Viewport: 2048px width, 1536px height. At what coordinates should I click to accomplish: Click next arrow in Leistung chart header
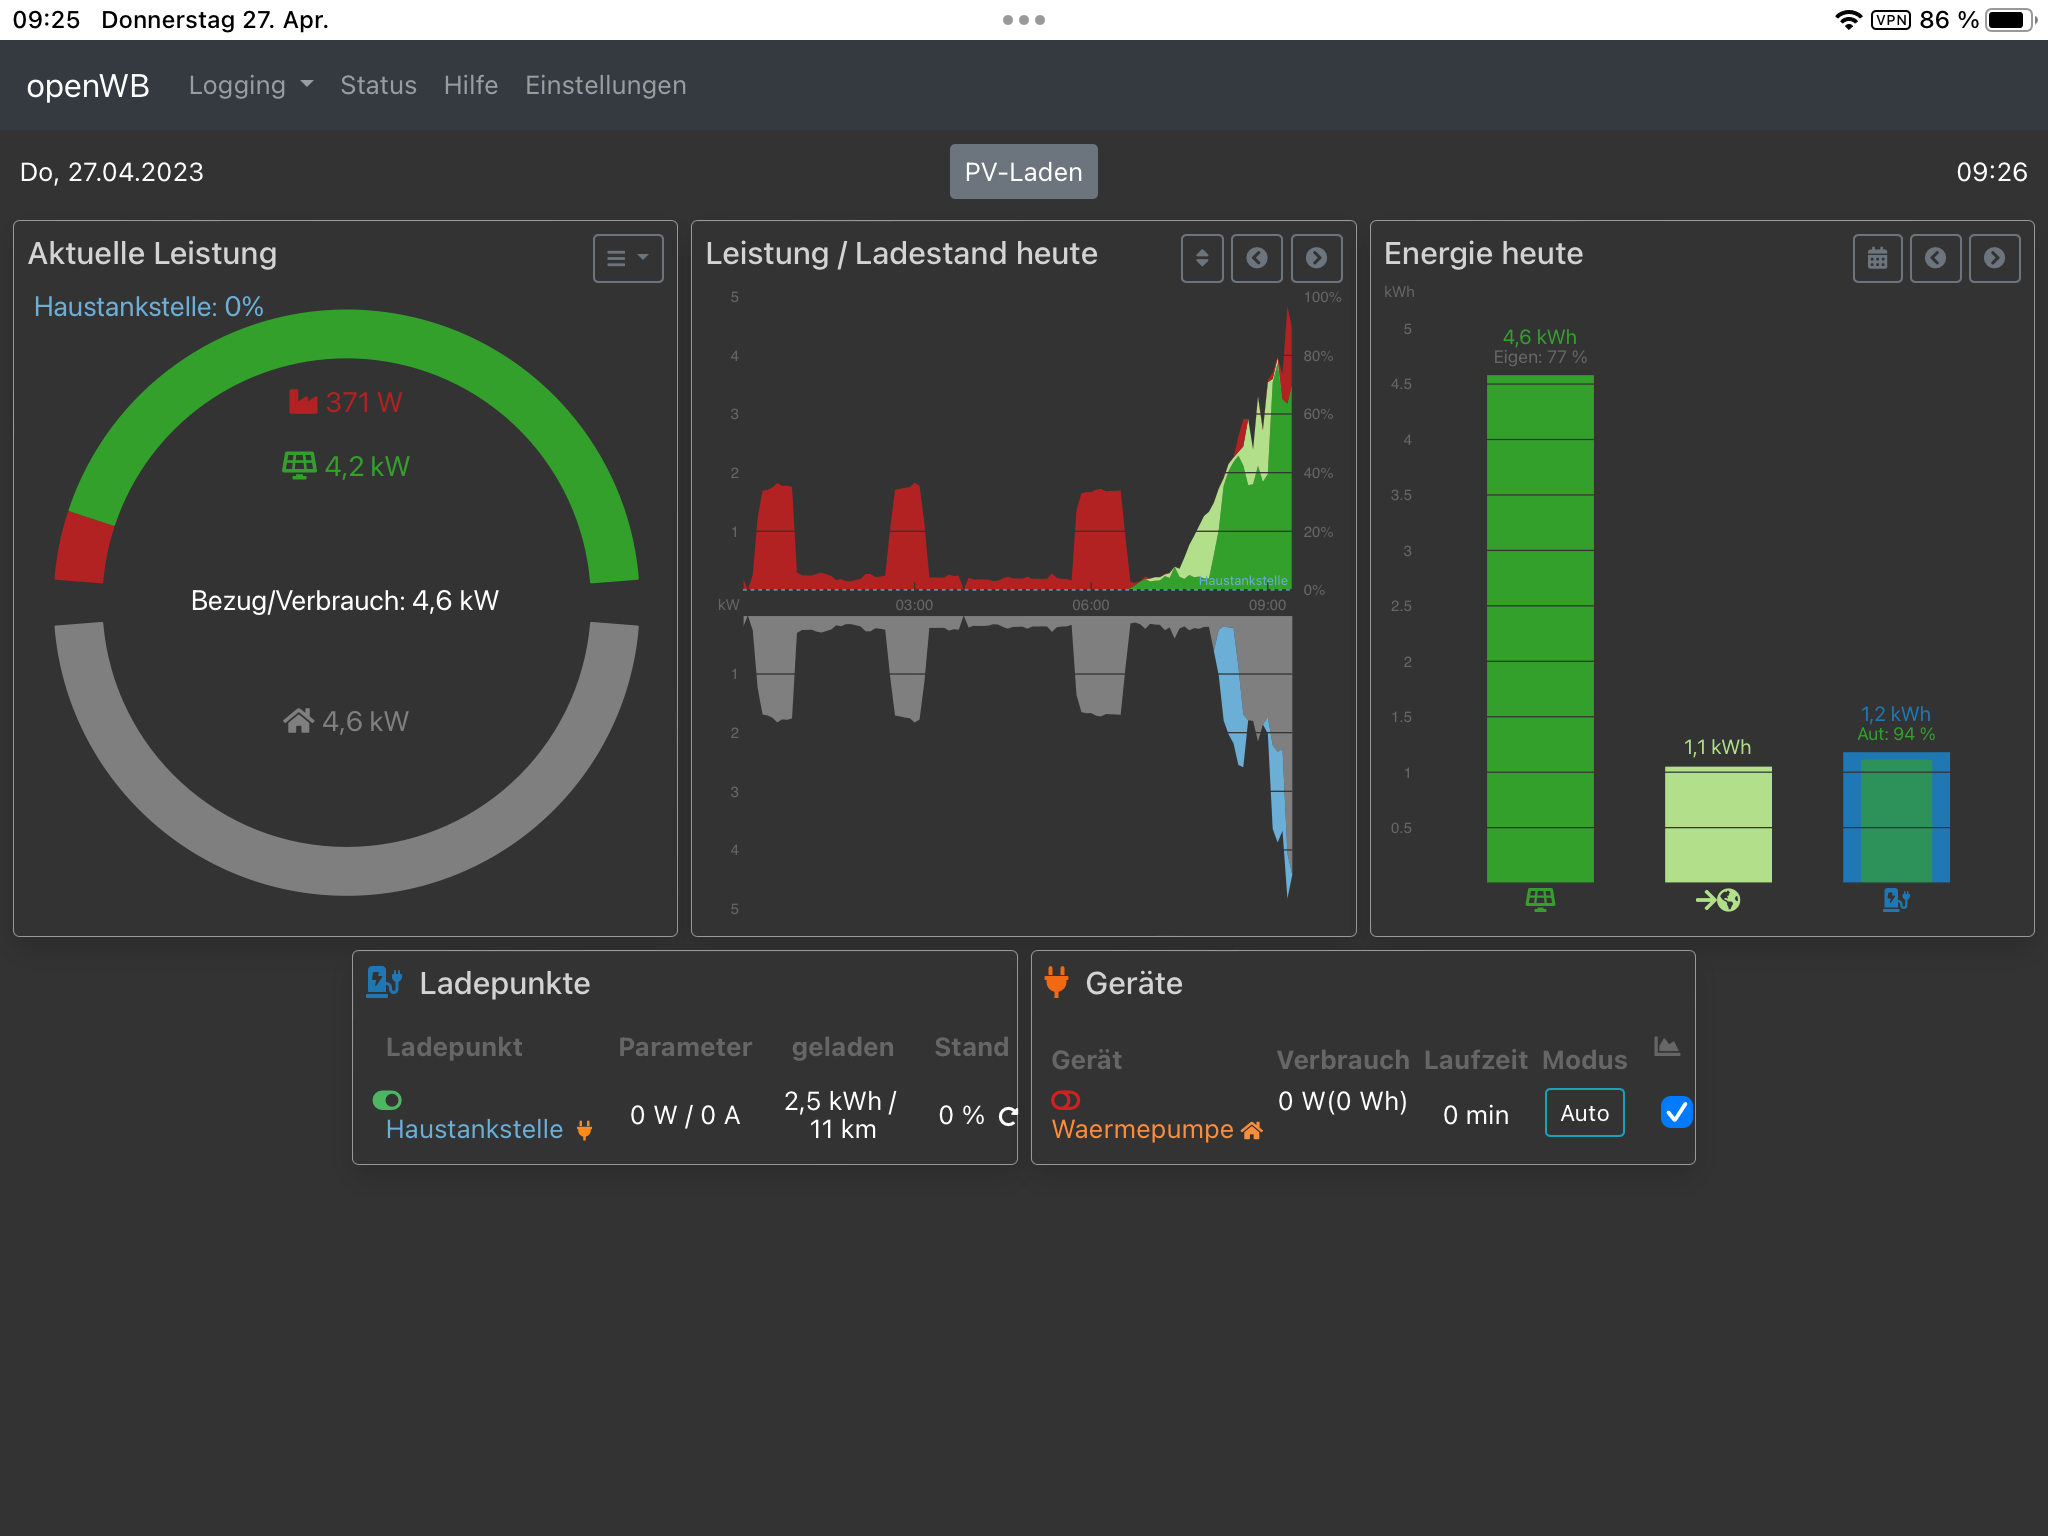click(1316, 259)
